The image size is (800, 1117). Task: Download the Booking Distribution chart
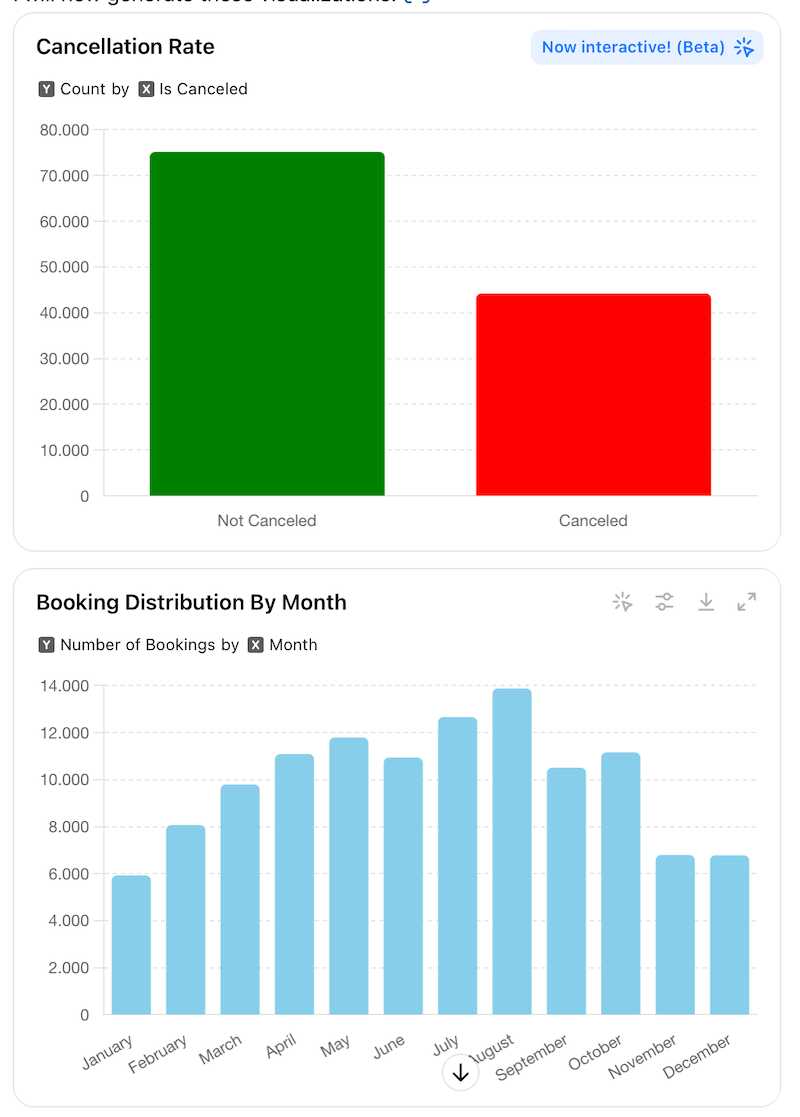click(x=706, y=602)
